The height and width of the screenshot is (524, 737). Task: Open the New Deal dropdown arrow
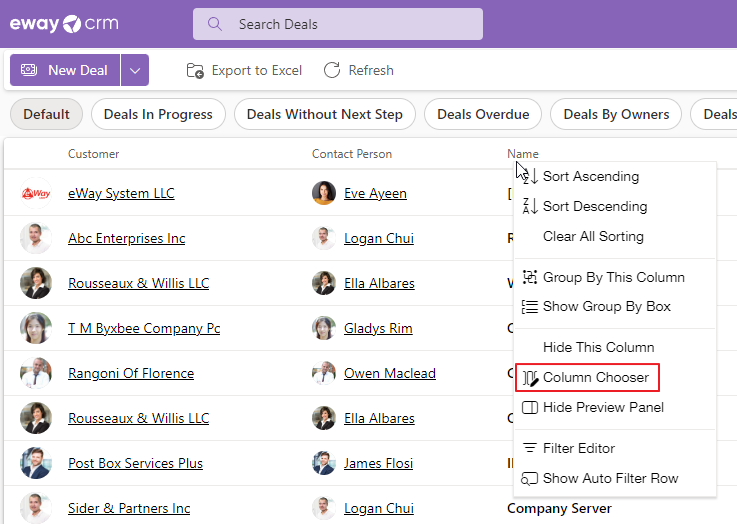135,70
